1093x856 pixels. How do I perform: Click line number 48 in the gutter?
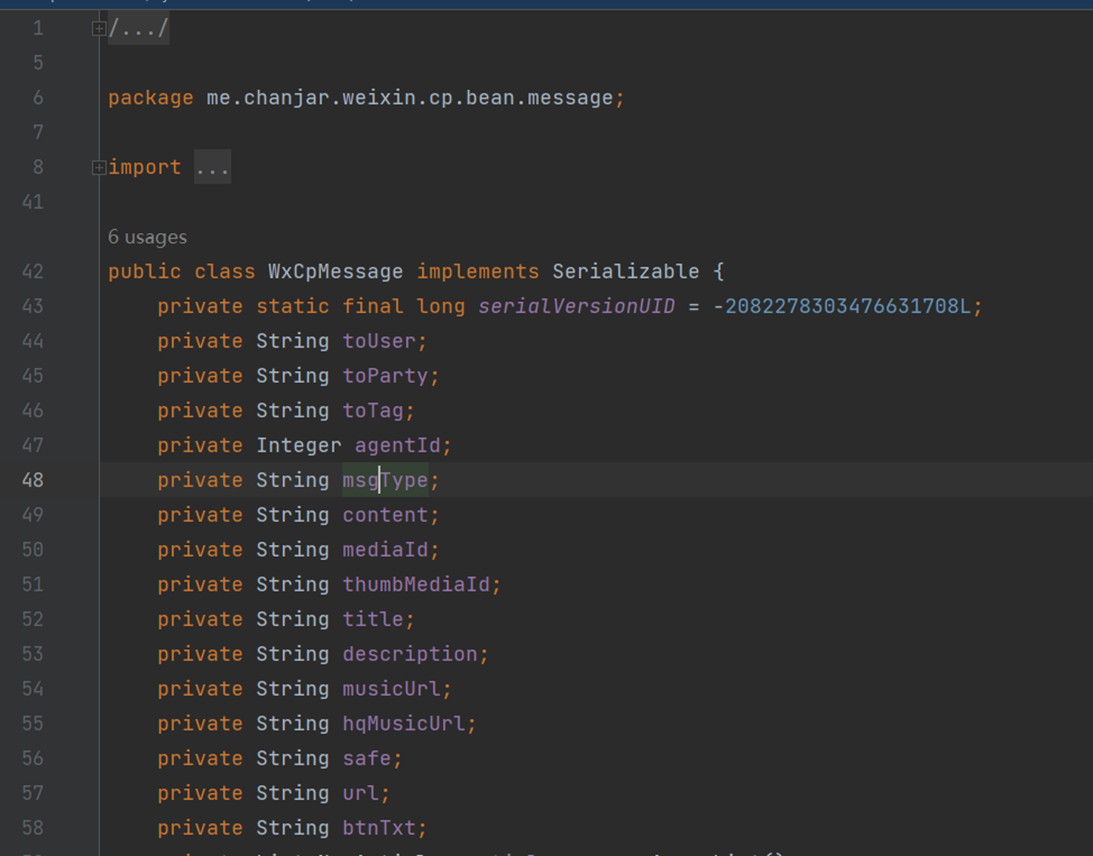tap(33, 480)
